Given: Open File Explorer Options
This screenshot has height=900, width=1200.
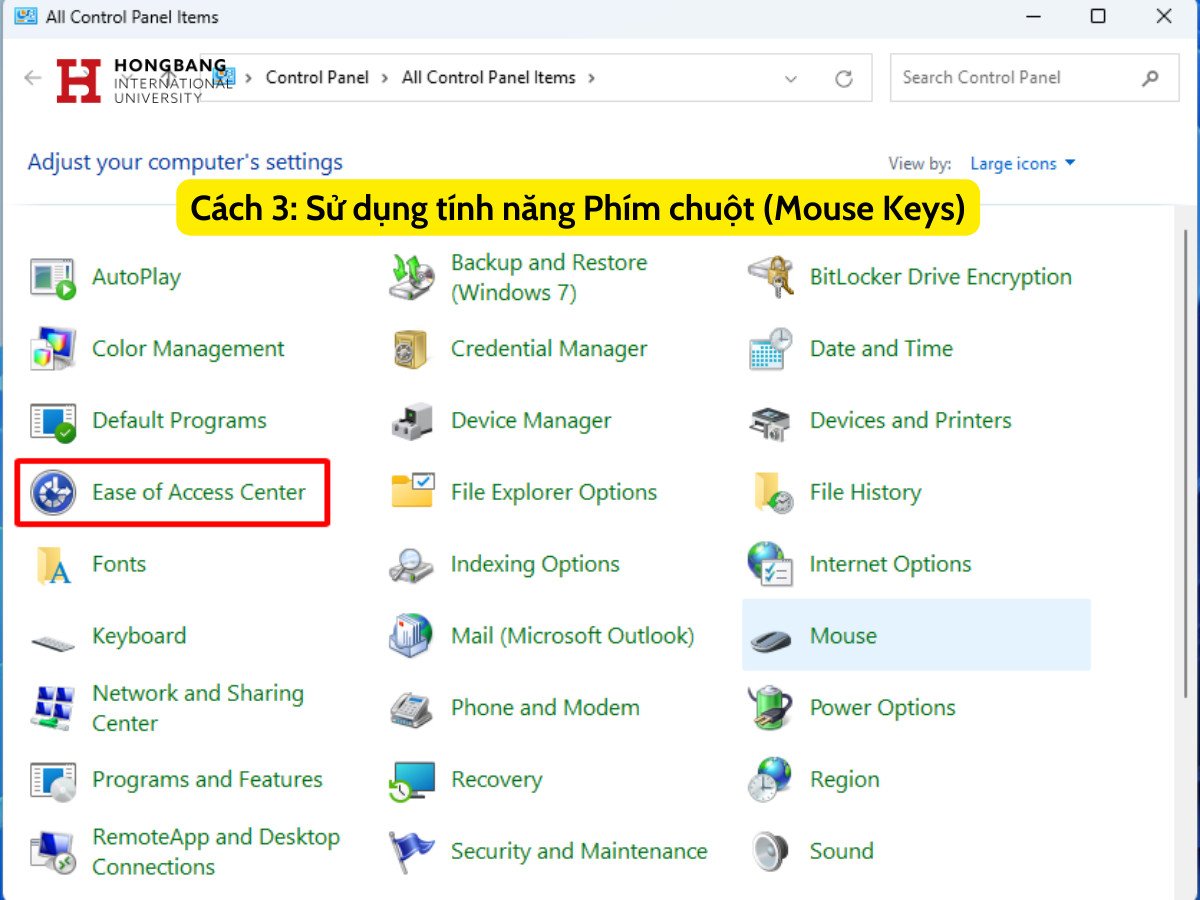Looking at the screenshot, I should coord(554,492).
